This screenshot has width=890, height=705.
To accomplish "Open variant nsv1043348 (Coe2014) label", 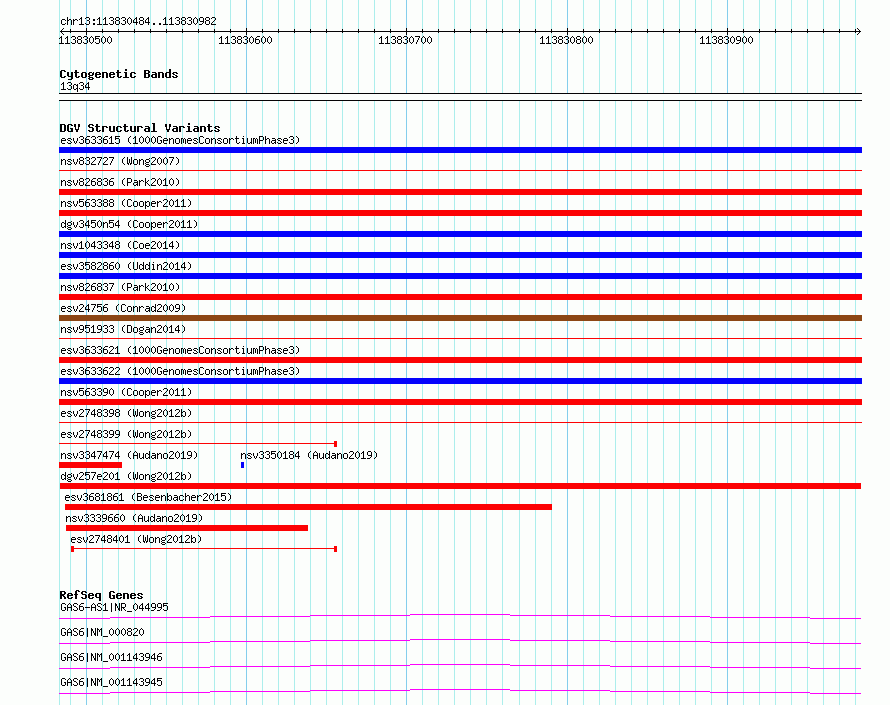I will pyautogui.click(x=120, y=245).
